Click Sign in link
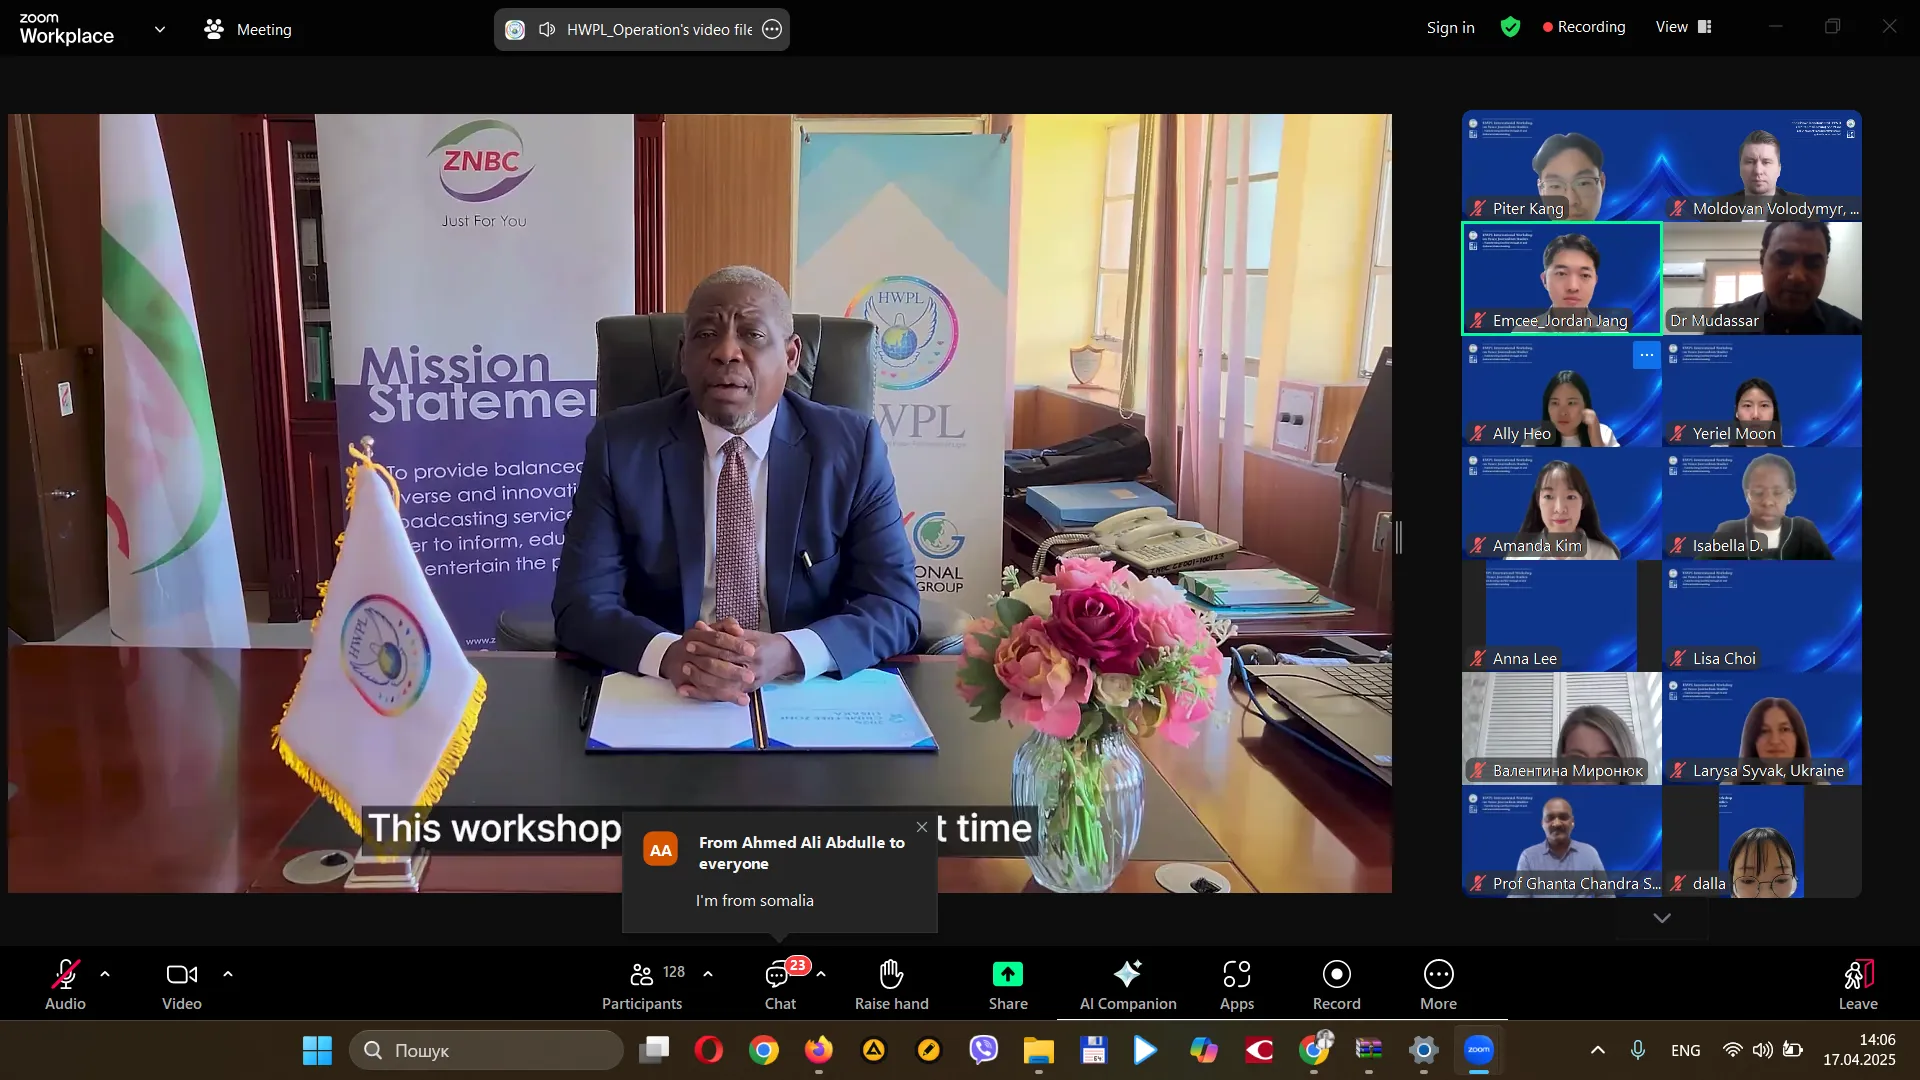This screenshot has height=1080, width=1920. 1450,28
